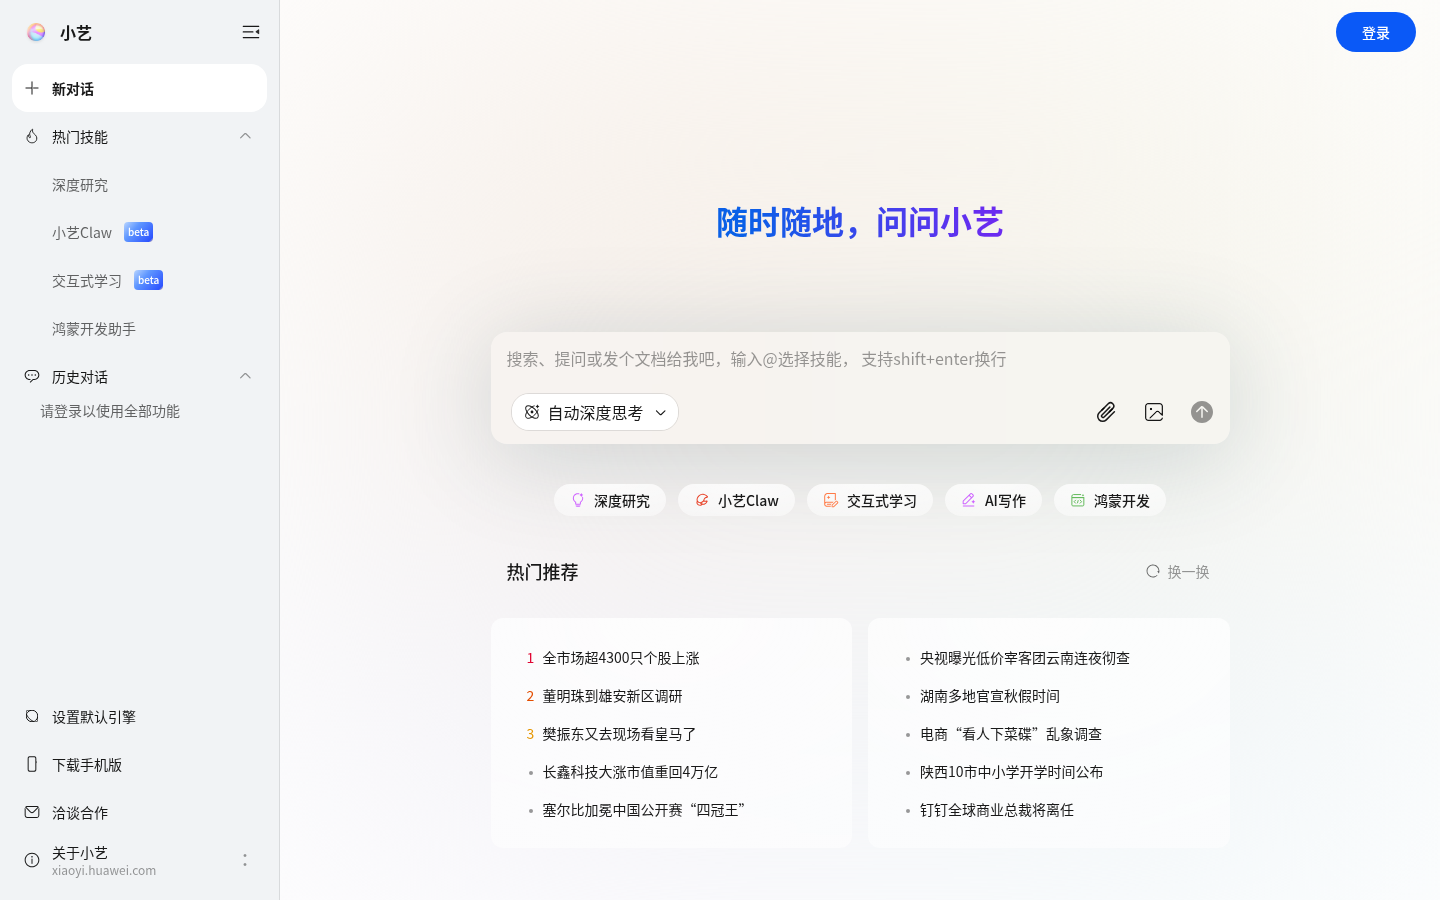Open topic 长鑫科技大涨市值重回4万亿
This screenshot has width=1440, height=900.
(x=630, y=772)
